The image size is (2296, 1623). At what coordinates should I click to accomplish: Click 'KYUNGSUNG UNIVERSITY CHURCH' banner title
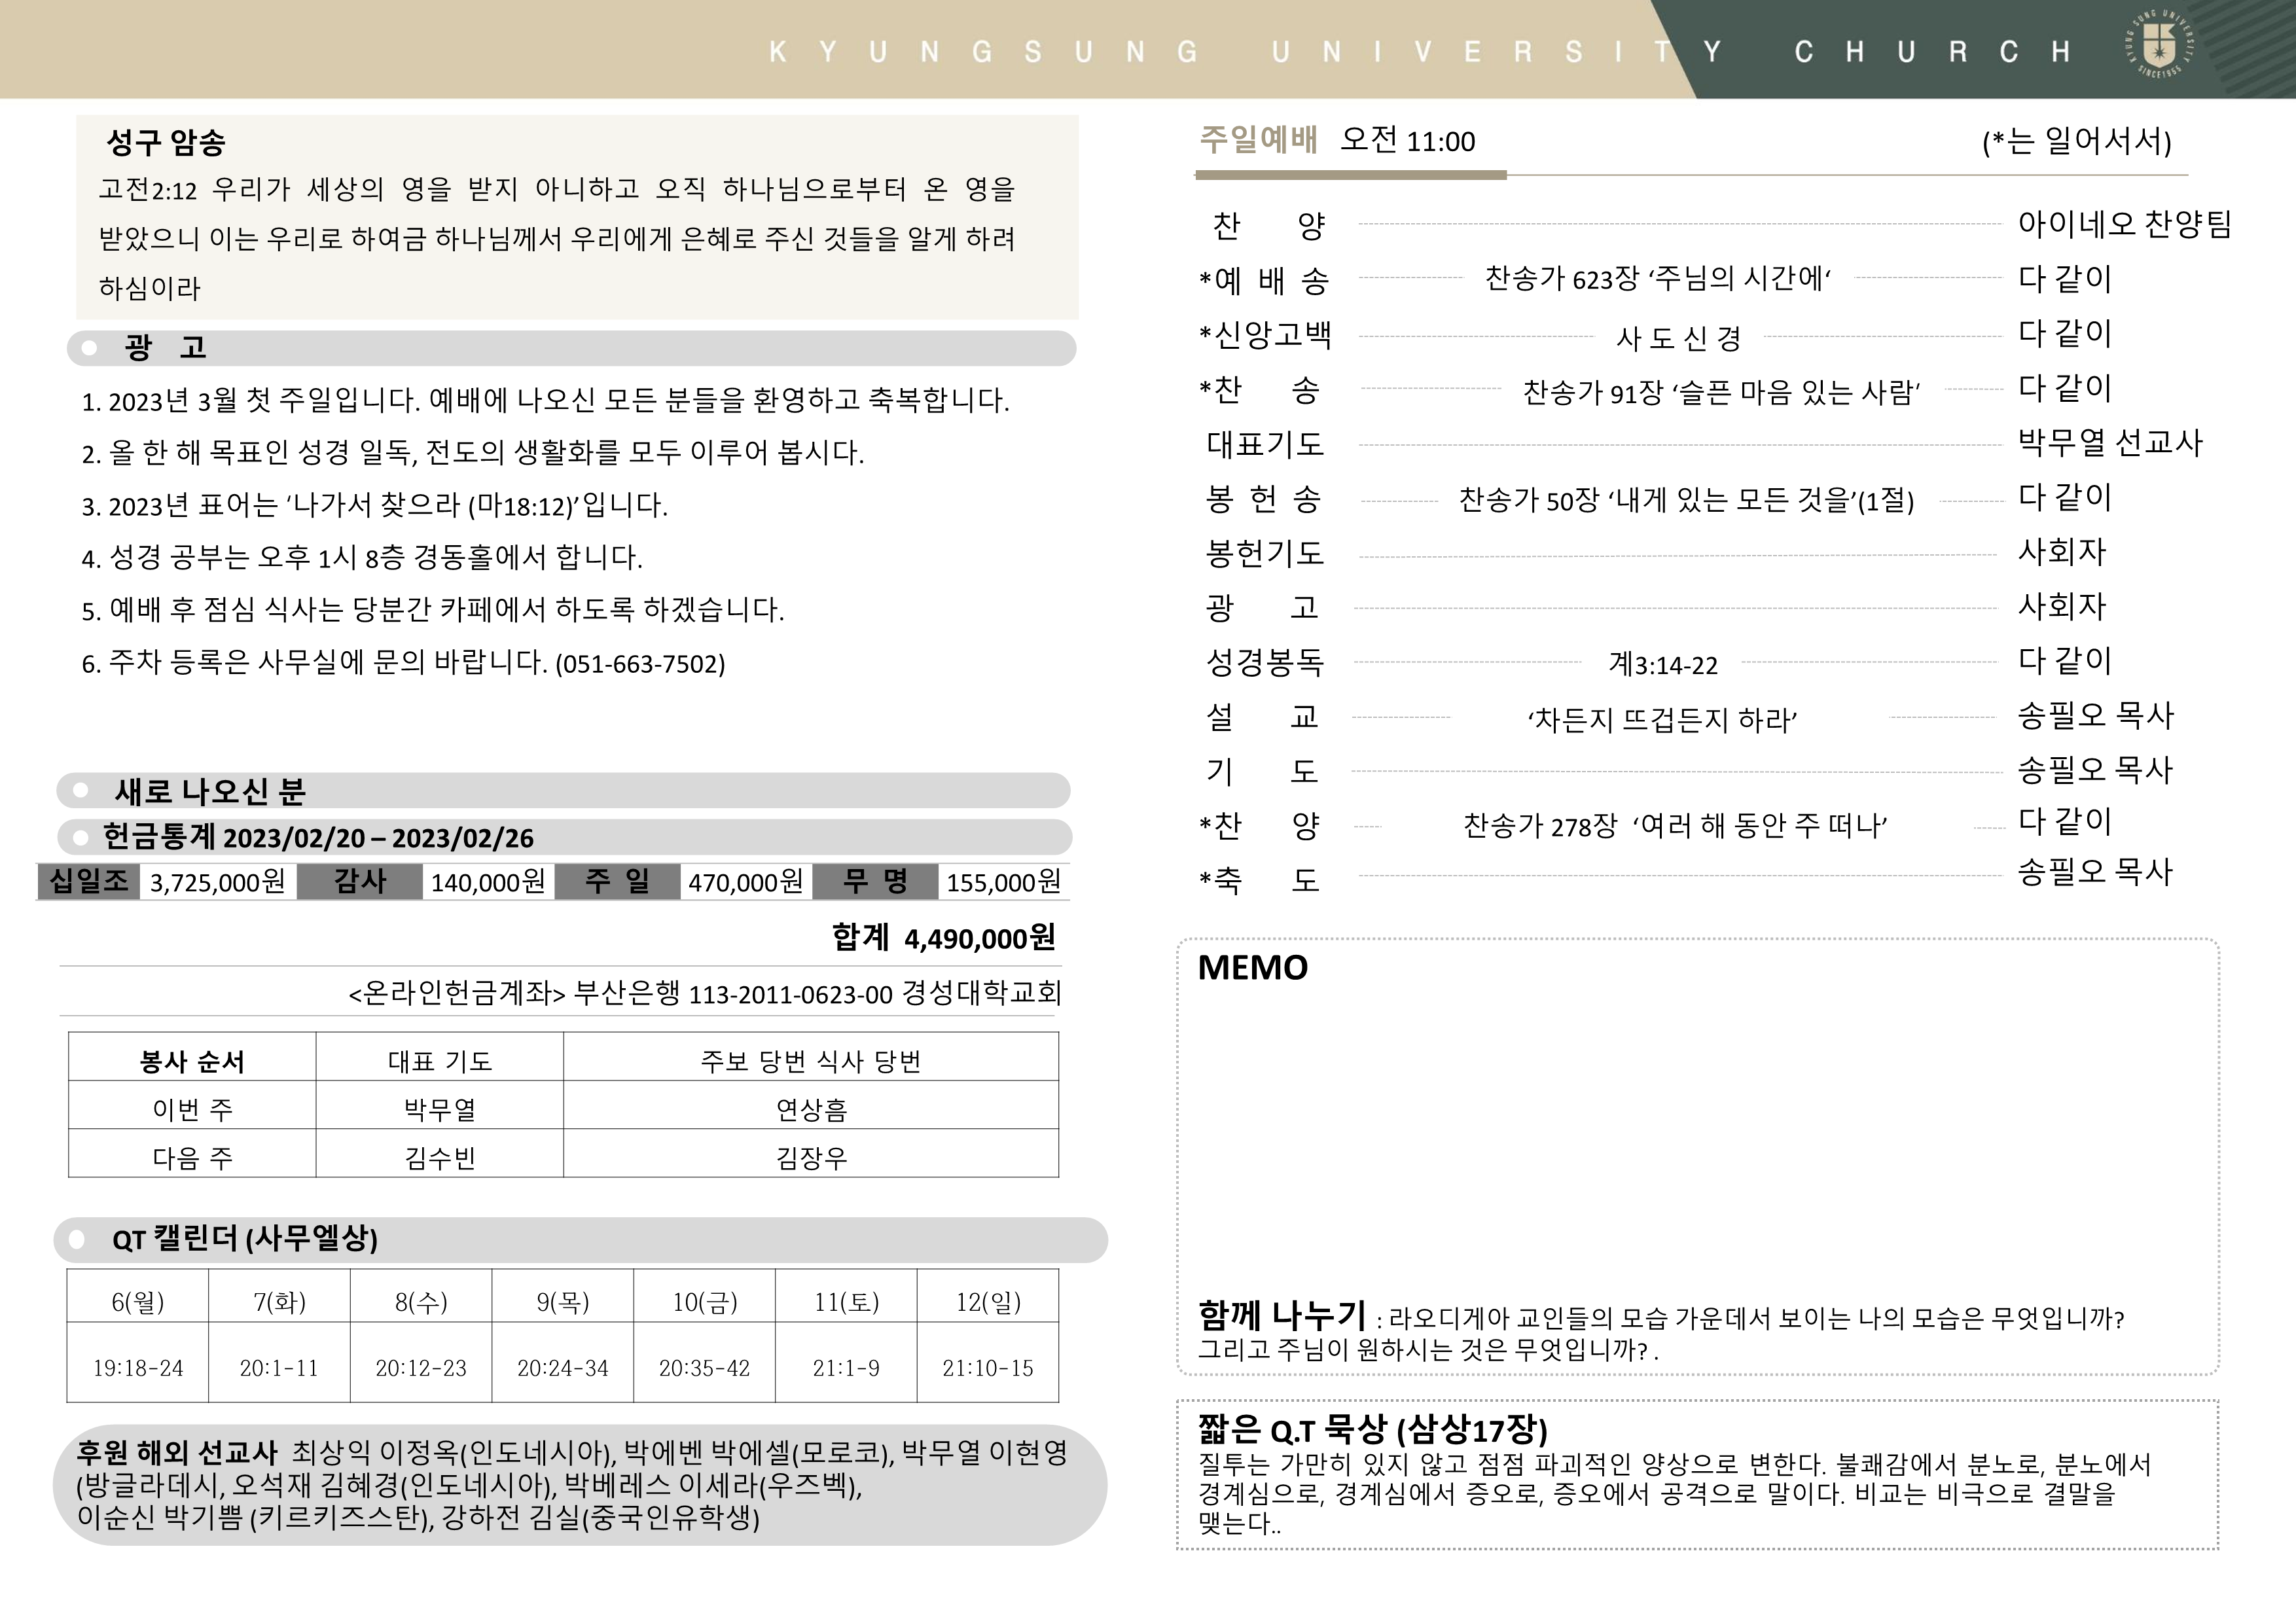(1420, 52)
